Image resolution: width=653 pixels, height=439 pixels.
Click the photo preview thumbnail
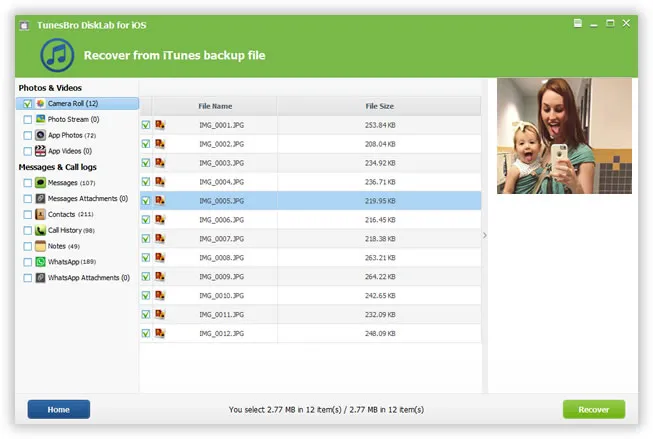tap(563, 136)
